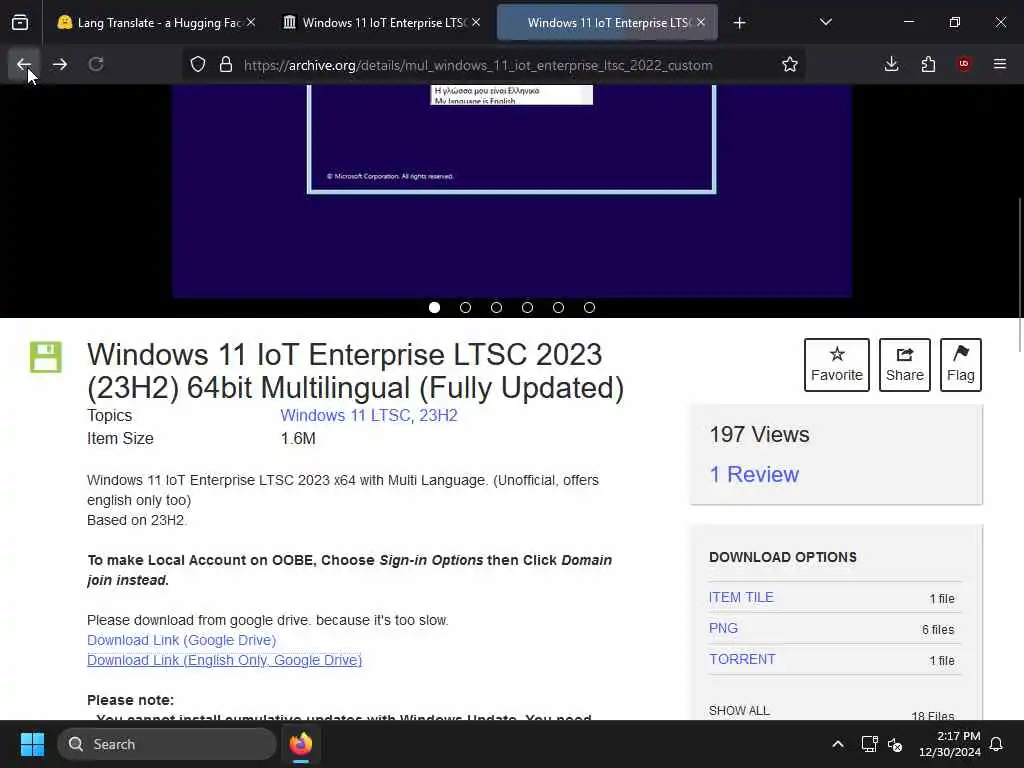
Task: Open a new browser tab
Action: coord(739,23)
